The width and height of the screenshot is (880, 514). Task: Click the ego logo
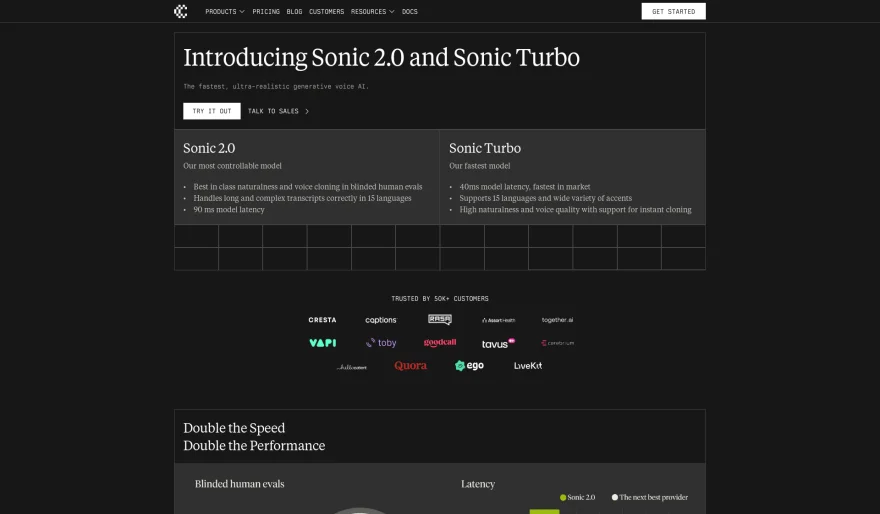(x=469, y=365)
